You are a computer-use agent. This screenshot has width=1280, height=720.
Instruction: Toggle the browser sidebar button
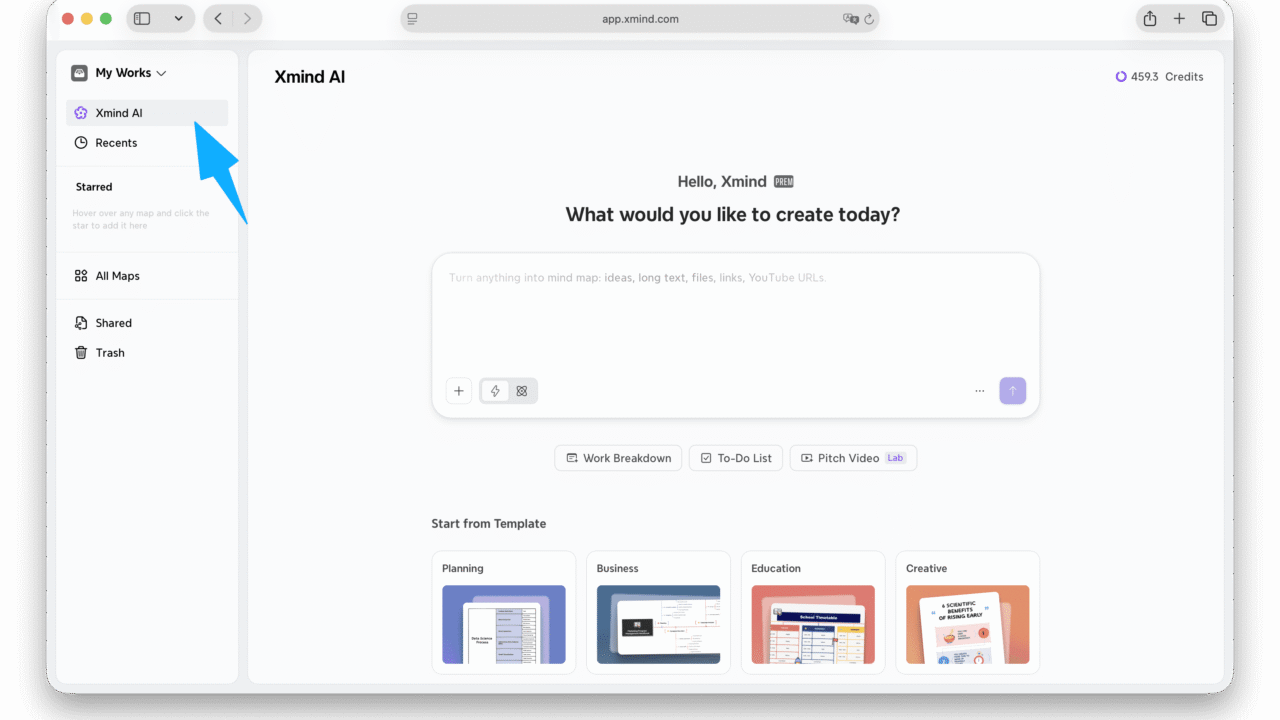(x=142, y=18)
